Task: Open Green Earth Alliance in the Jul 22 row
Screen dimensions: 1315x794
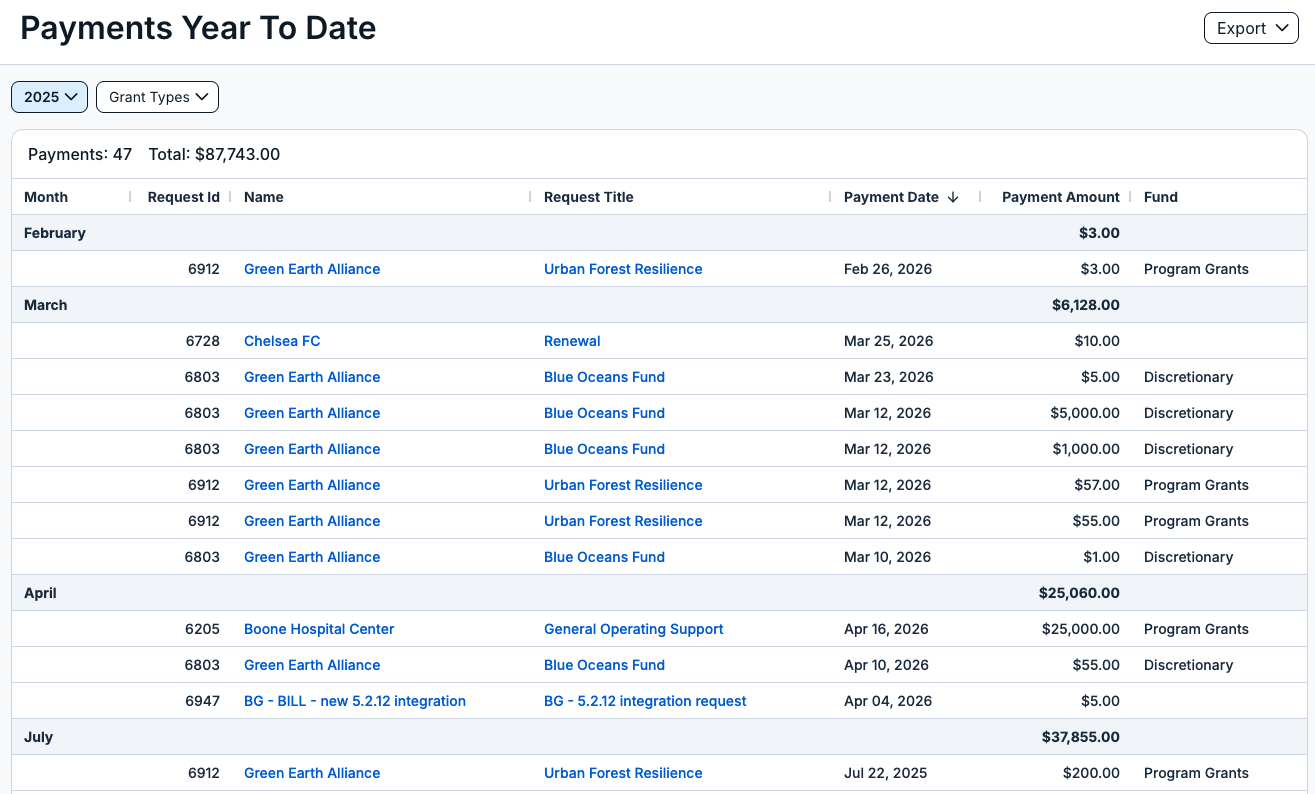Action: coord(312,773)
